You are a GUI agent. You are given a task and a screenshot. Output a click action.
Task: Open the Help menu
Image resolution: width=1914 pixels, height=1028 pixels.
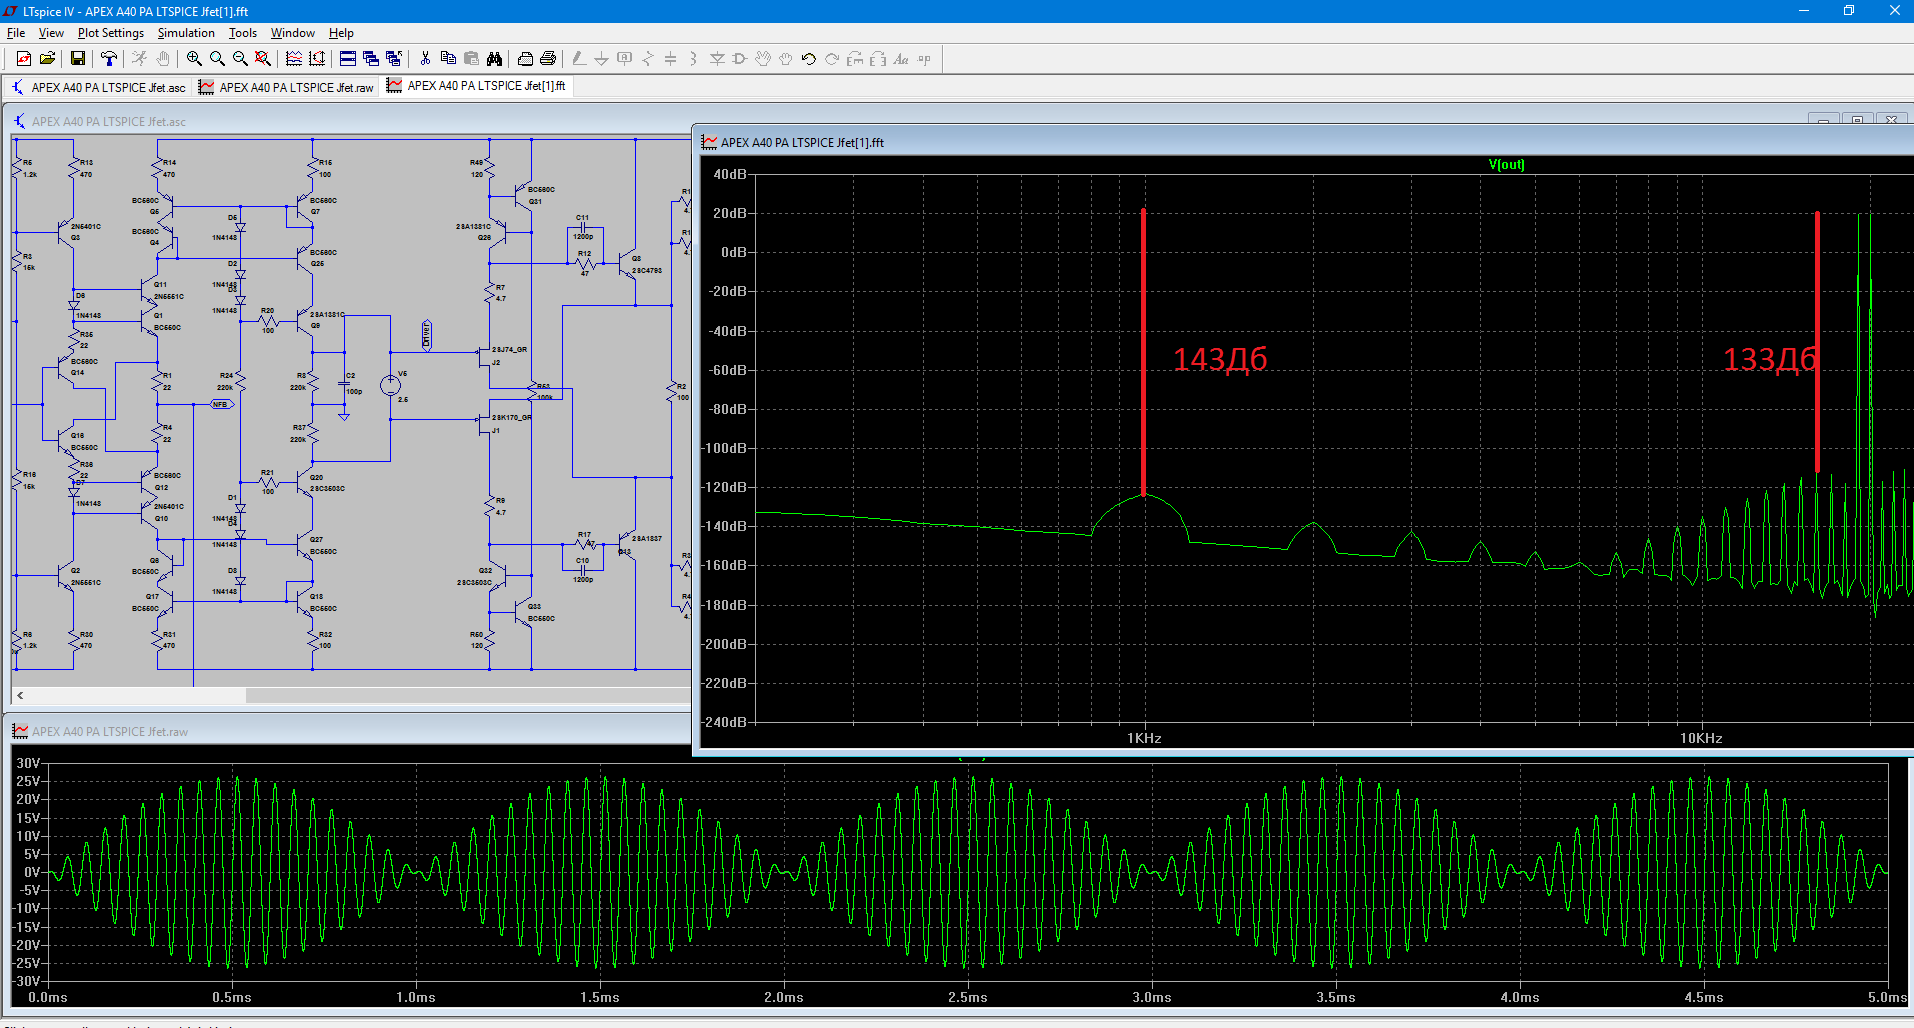tap(341, 33)
